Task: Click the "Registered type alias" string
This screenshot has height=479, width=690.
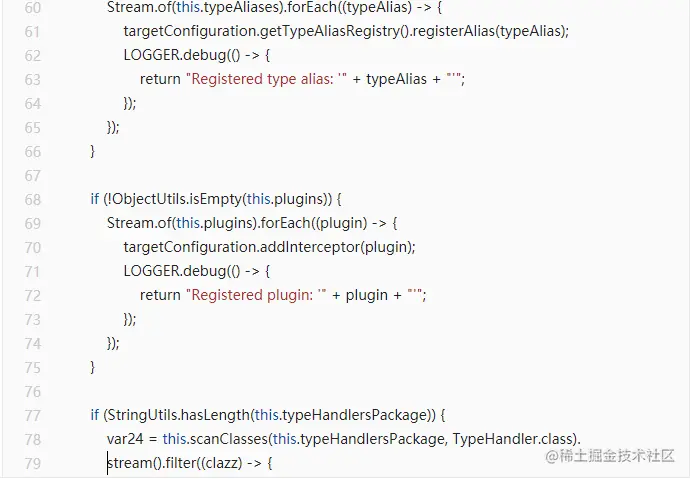Action: [x=266, y=79]
